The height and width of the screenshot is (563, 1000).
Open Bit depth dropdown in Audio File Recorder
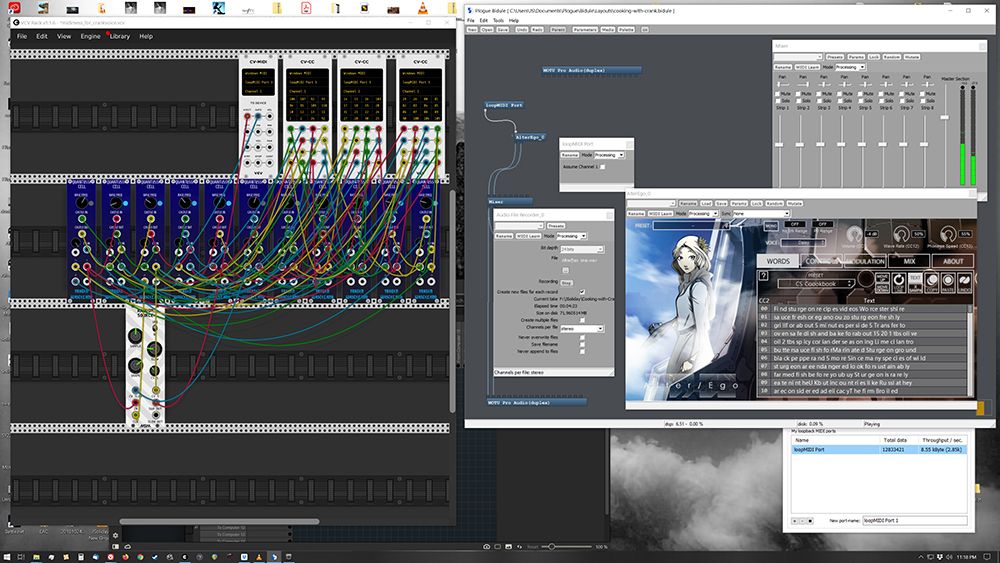tap(582, 249)
